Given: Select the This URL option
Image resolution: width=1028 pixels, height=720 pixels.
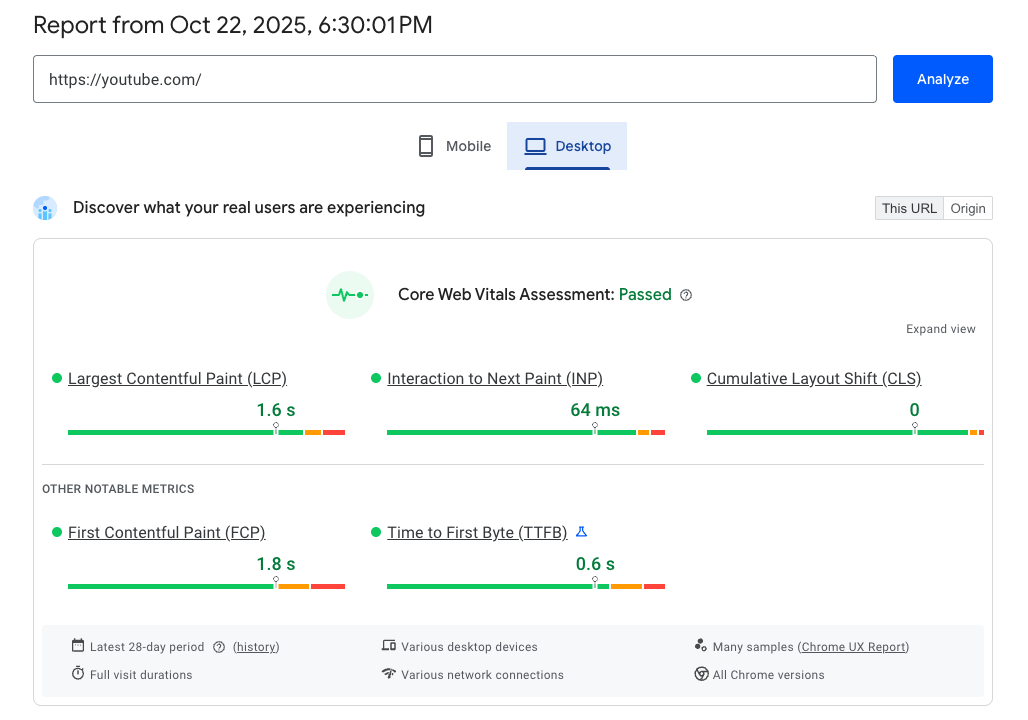Looking at the screenshot, I should pos(908,208).
